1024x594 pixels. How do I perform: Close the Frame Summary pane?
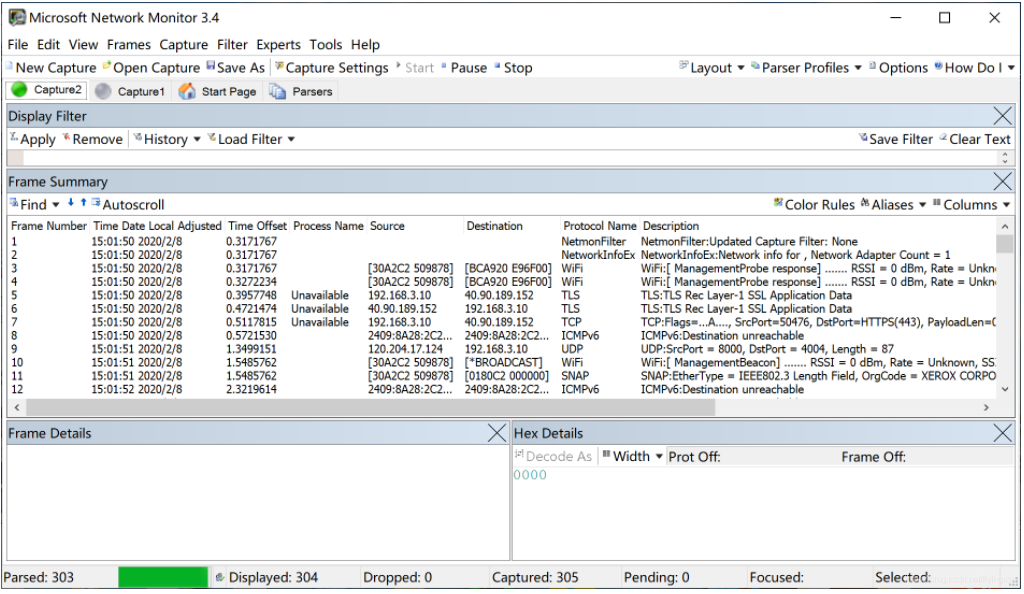pos(1002,181)
